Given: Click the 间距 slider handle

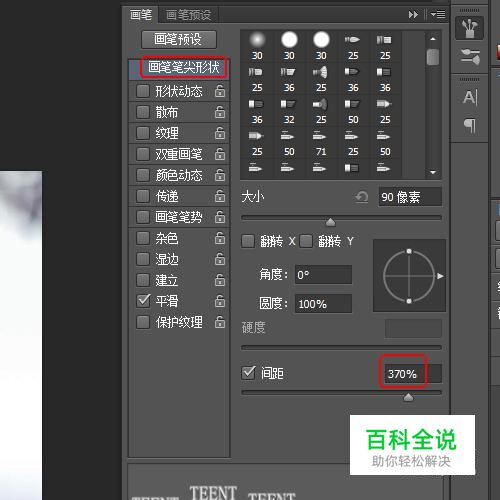Looking at the screenshot, I should pos(408,397).
